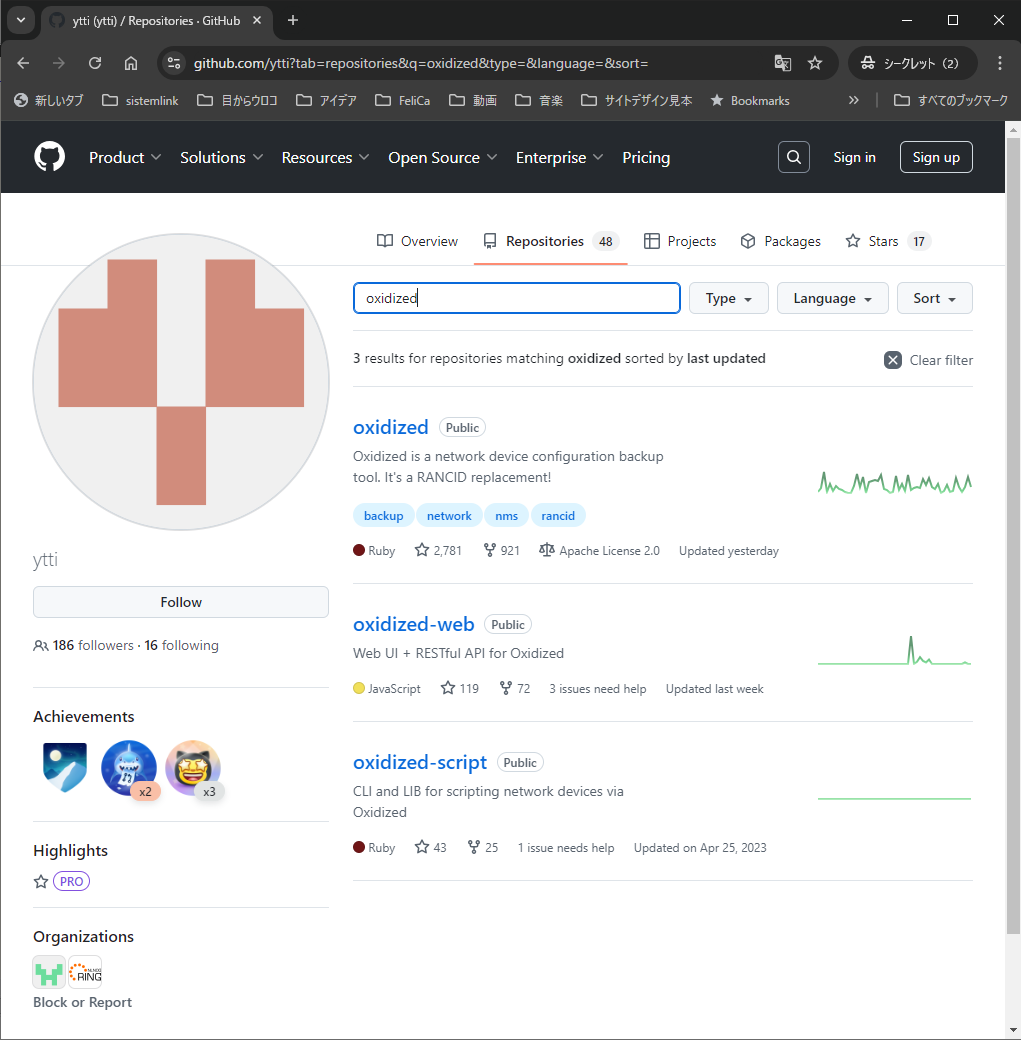1021x1040 pixels.
Task: Focus the repository search field containing oxidized
Action: (517, 298)
